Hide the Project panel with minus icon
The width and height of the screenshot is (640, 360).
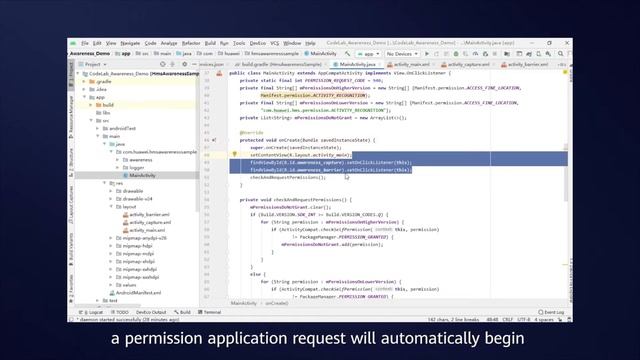pyautogui.click(x=194, y=64)
